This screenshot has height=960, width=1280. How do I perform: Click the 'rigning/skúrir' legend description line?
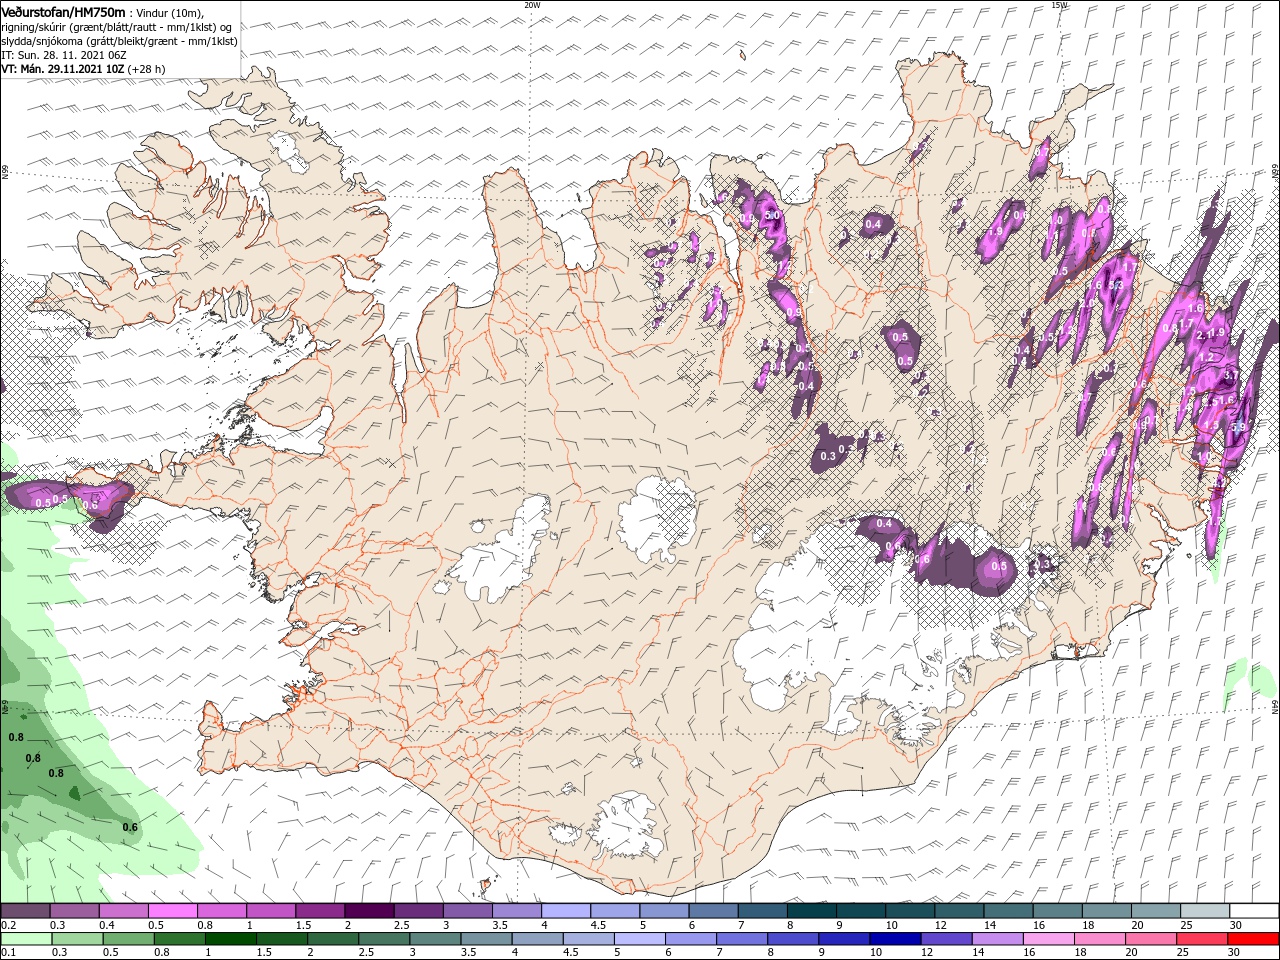point(117,27)
